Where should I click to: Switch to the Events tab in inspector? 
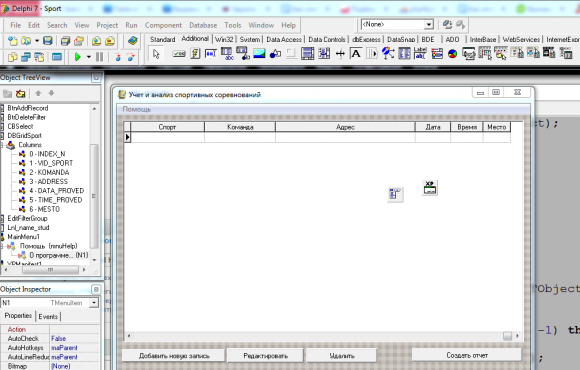48,316
